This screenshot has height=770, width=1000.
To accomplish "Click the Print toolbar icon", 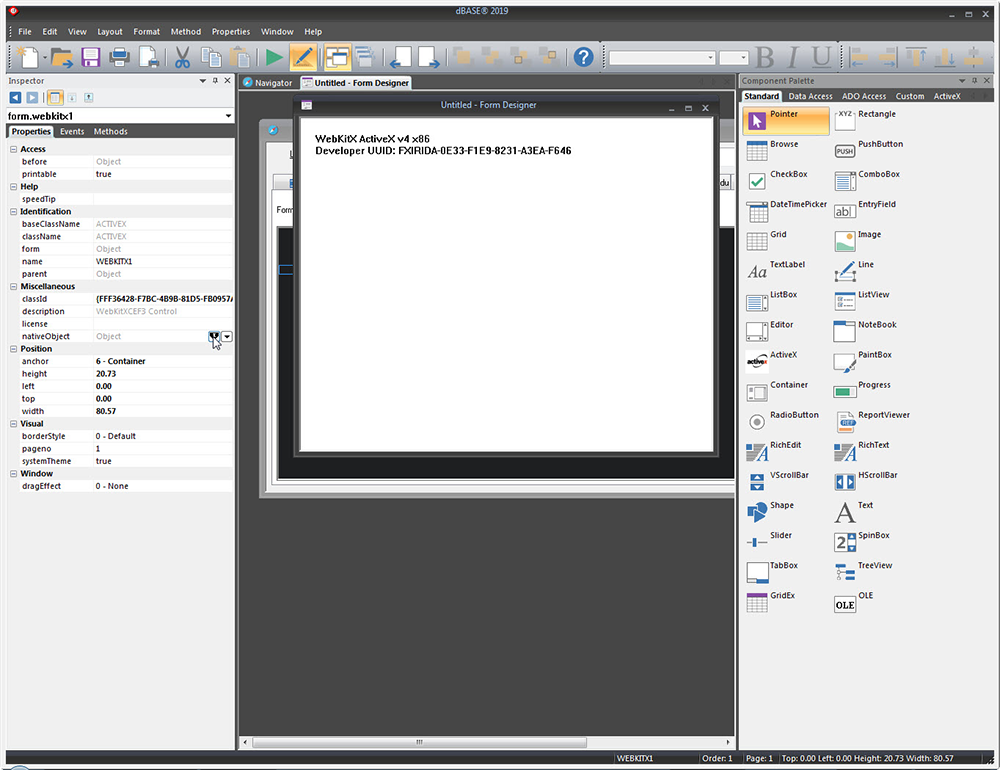I will (x=119, y=57).
